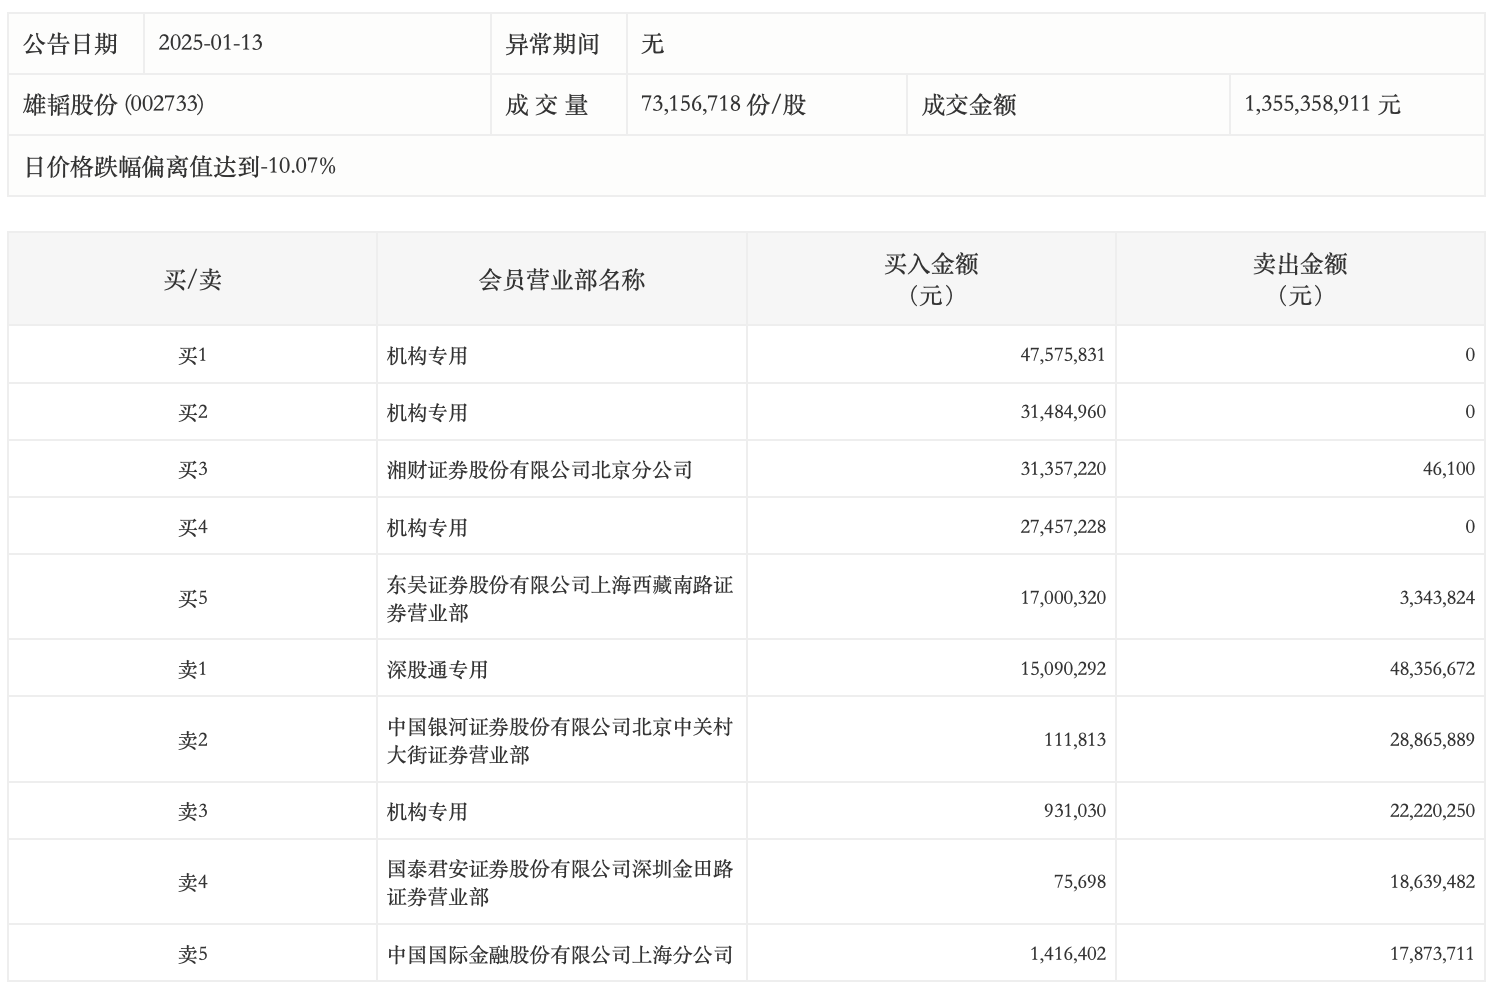The width and height of the screenshot is (1500, 1000).
Task: Select 湘财证券股份有限公司北京分公司 branch name
Action: (x=539, y=470)
